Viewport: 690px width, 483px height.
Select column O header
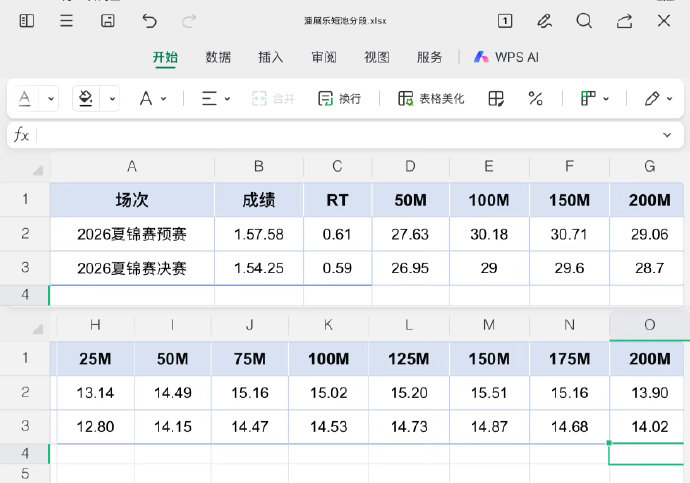click(x=650, y=325)
